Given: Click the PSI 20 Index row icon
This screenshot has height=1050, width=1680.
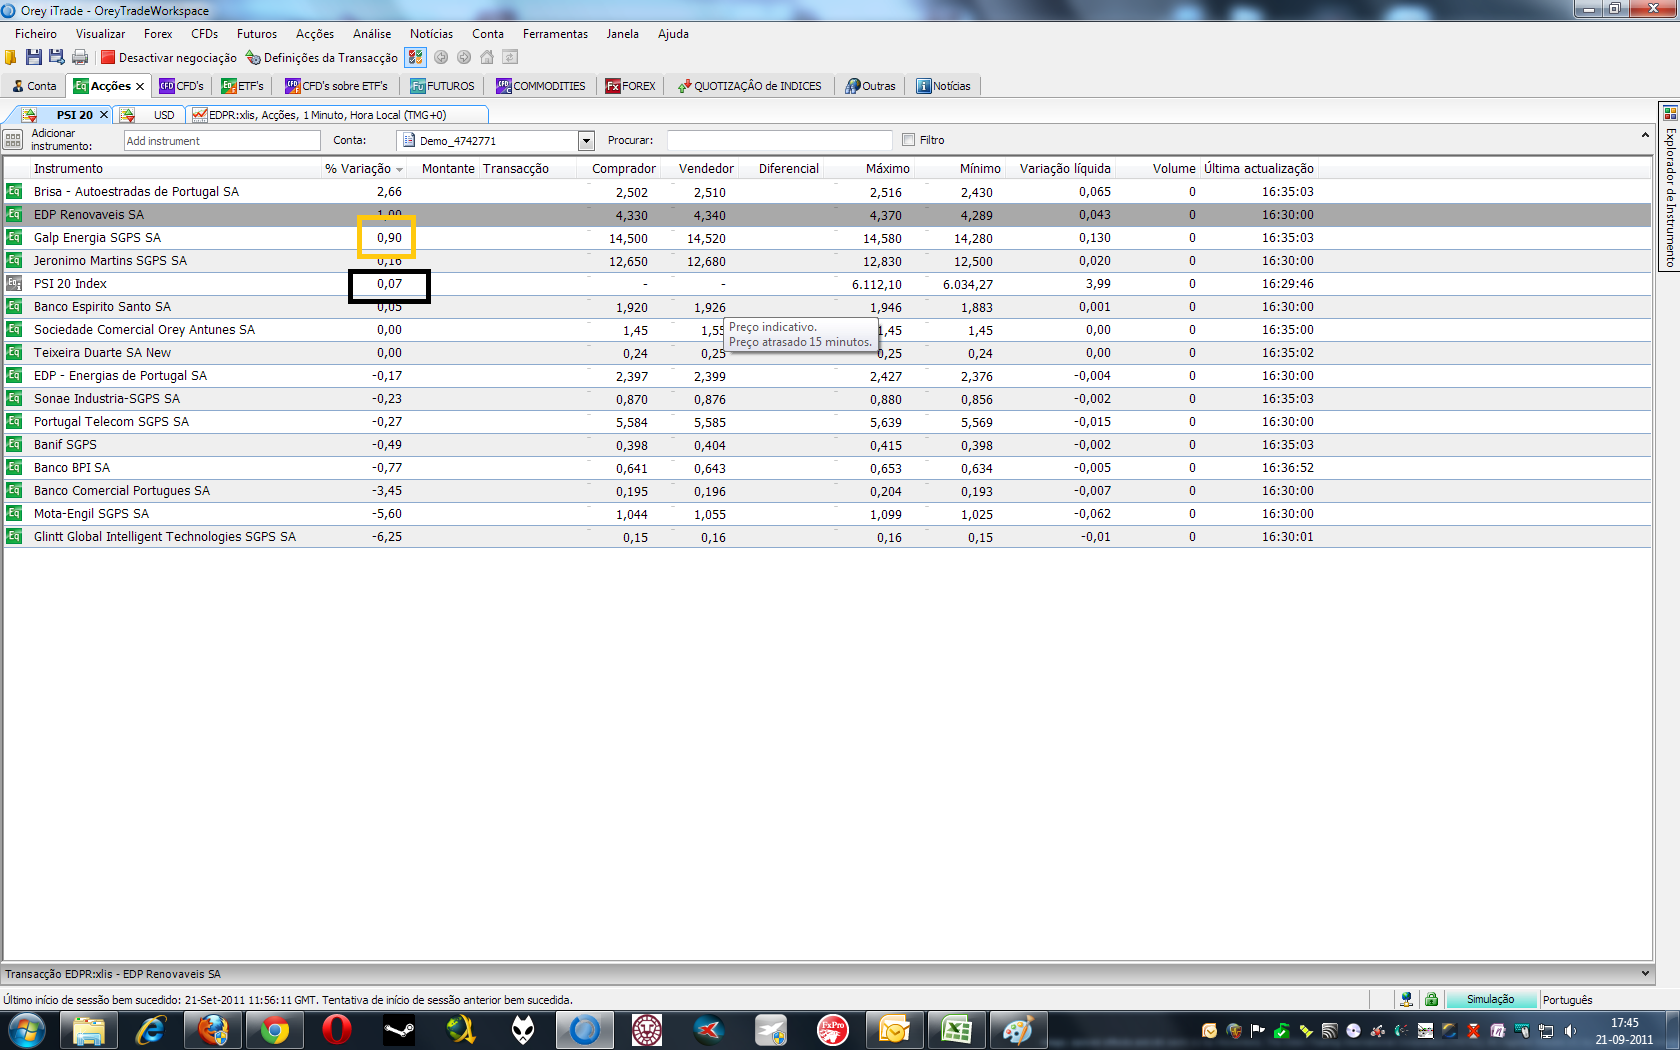Looking at the screenshot, I should pyautogui.click(x=14, y=283).
